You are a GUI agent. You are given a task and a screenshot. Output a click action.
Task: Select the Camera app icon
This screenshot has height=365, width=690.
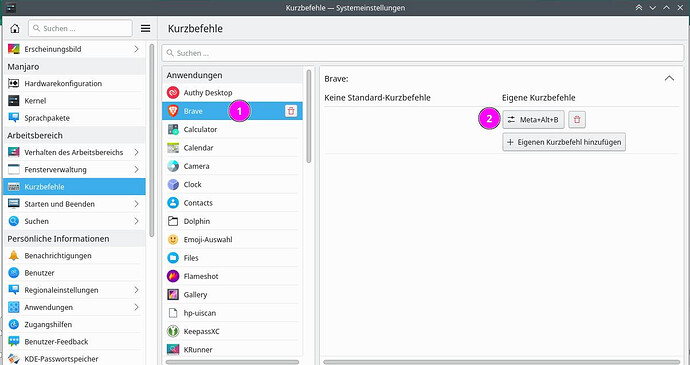tap(173, 166)
